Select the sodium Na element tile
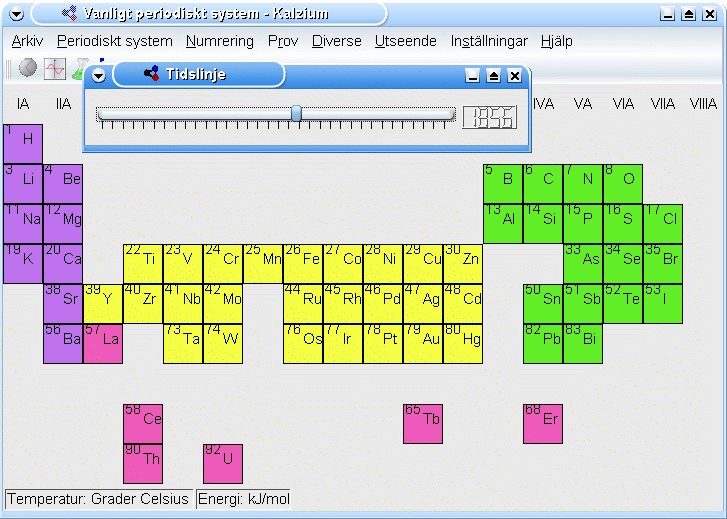This screenshot has height=519, width=727. tap(23, 224)
